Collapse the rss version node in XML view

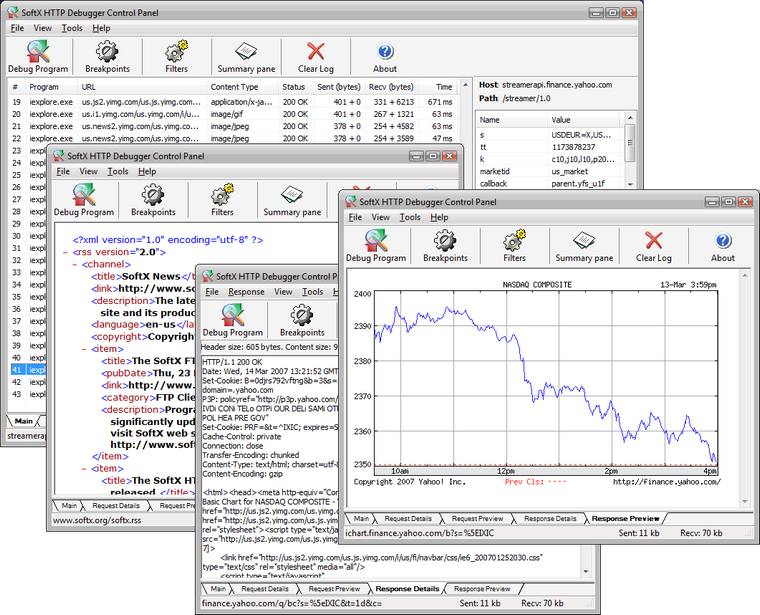pos(65,252)
